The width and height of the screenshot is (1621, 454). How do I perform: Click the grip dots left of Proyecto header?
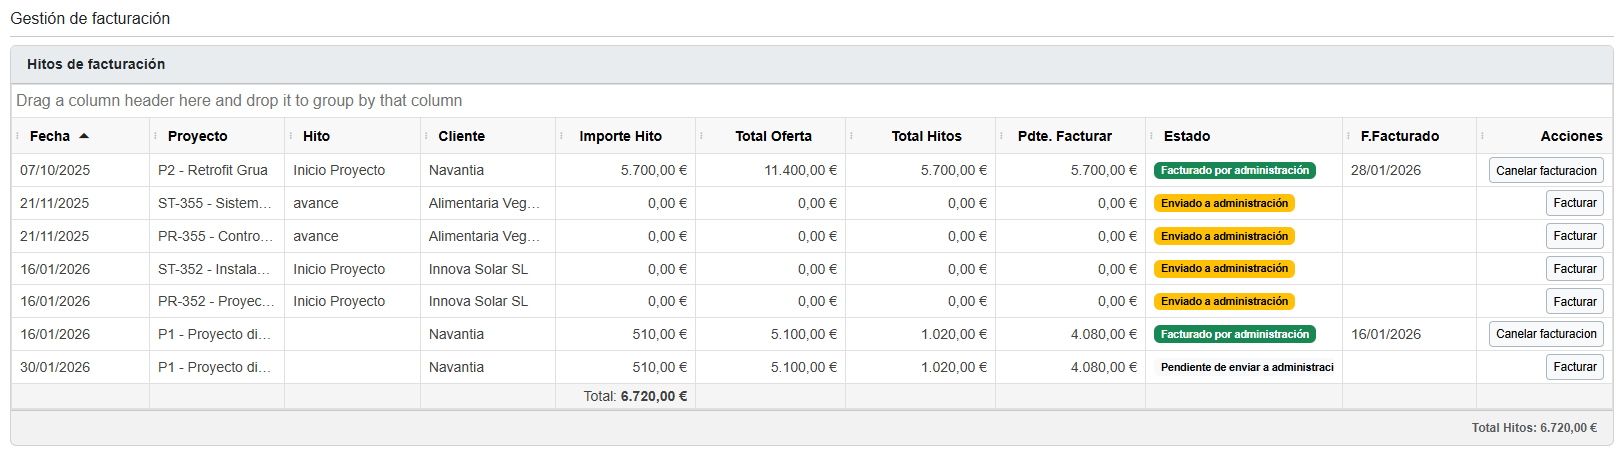click(155, 136)
